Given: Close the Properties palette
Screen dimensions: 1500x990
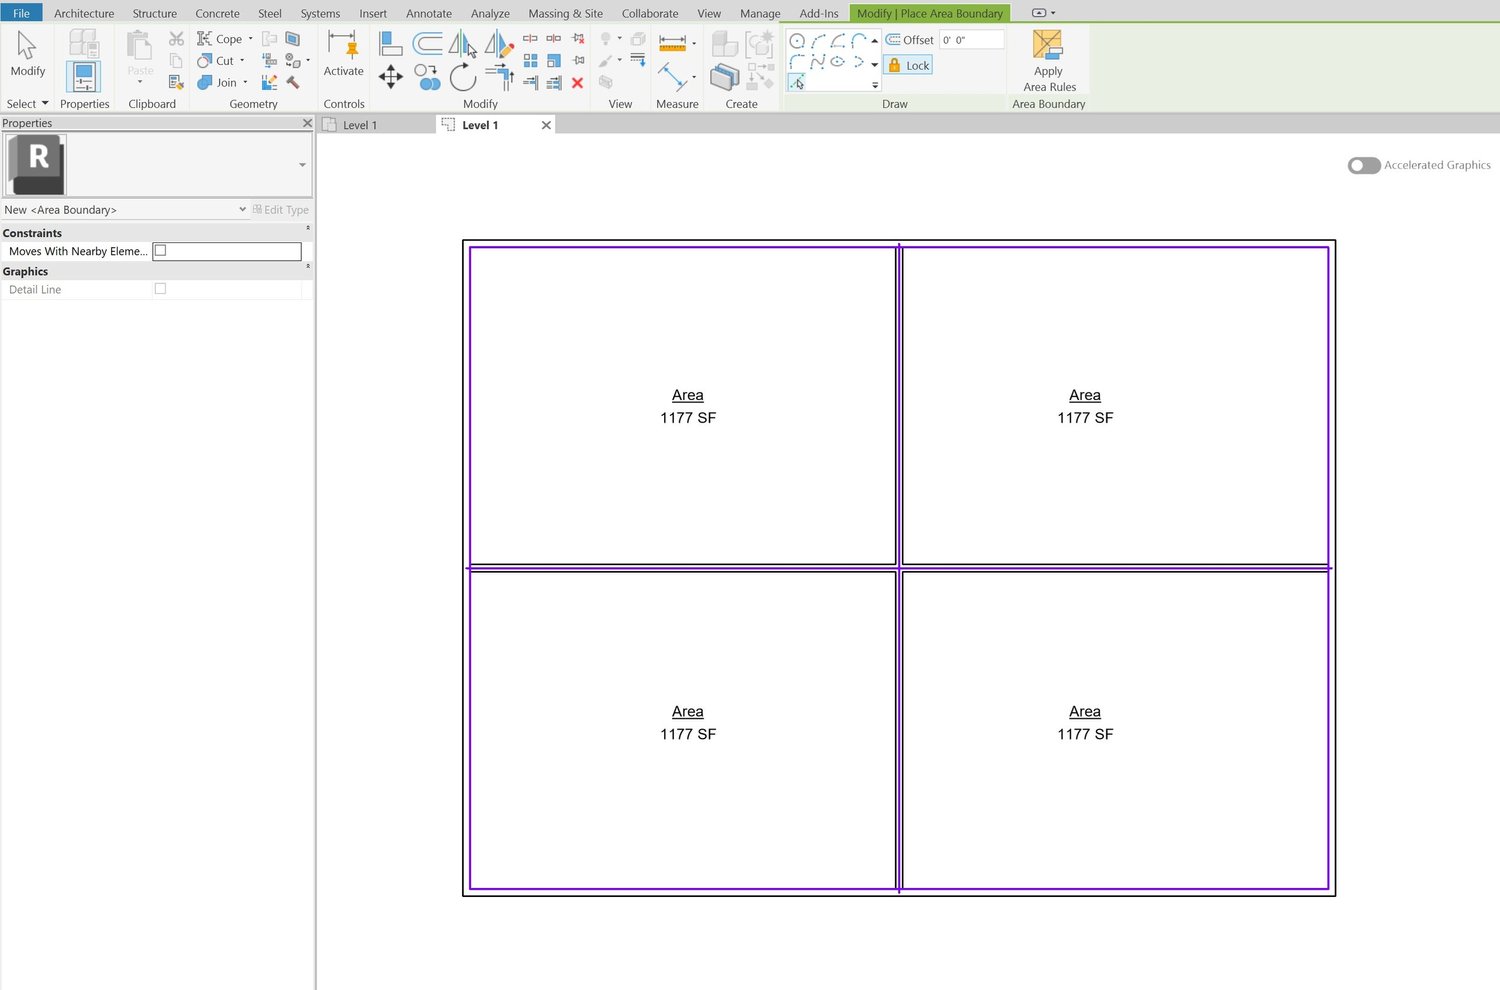Looking at the screenshot, I should 307,123.
